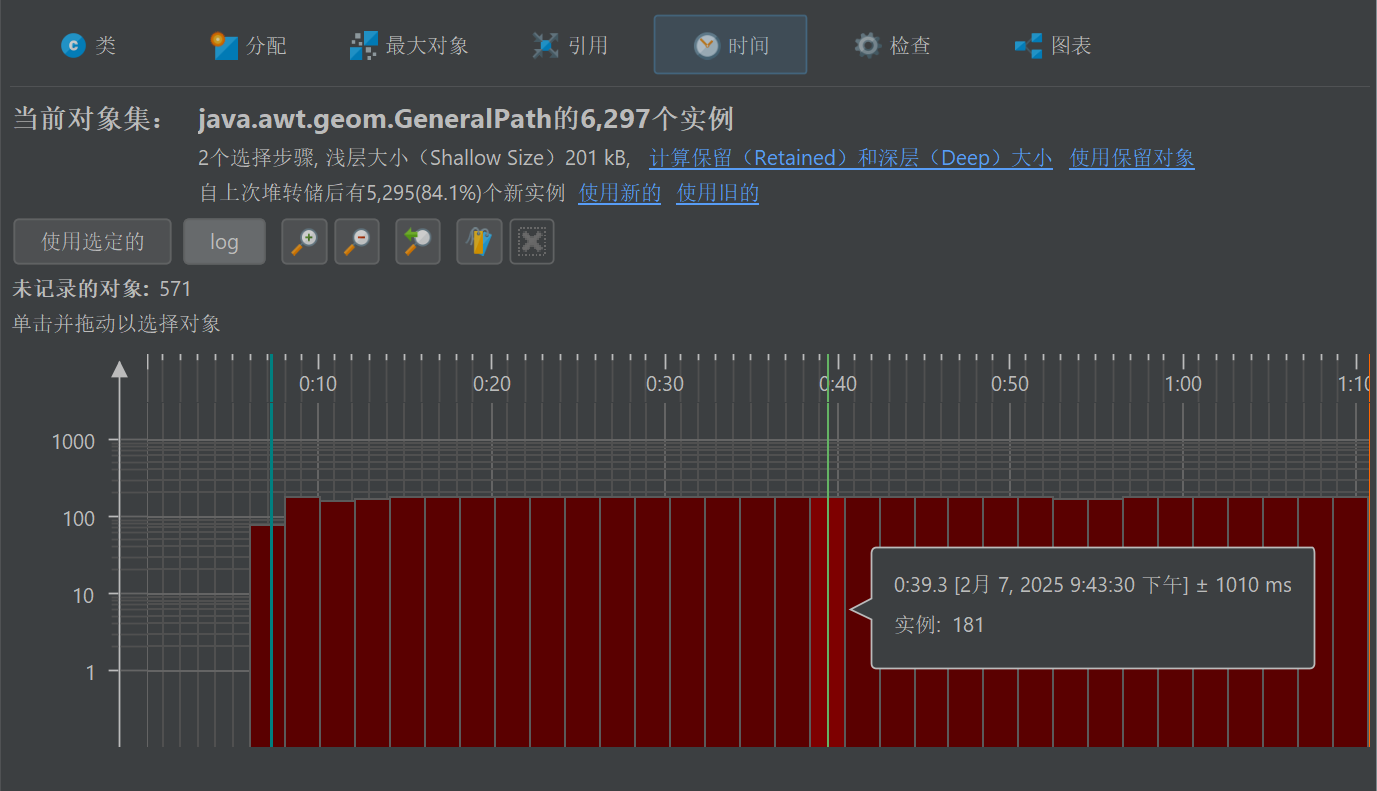Image resolution: width=1377 pixels, height=791 pixels.
Task: Click the short first bar at the chart's left
Action: (x=267, y=636)
